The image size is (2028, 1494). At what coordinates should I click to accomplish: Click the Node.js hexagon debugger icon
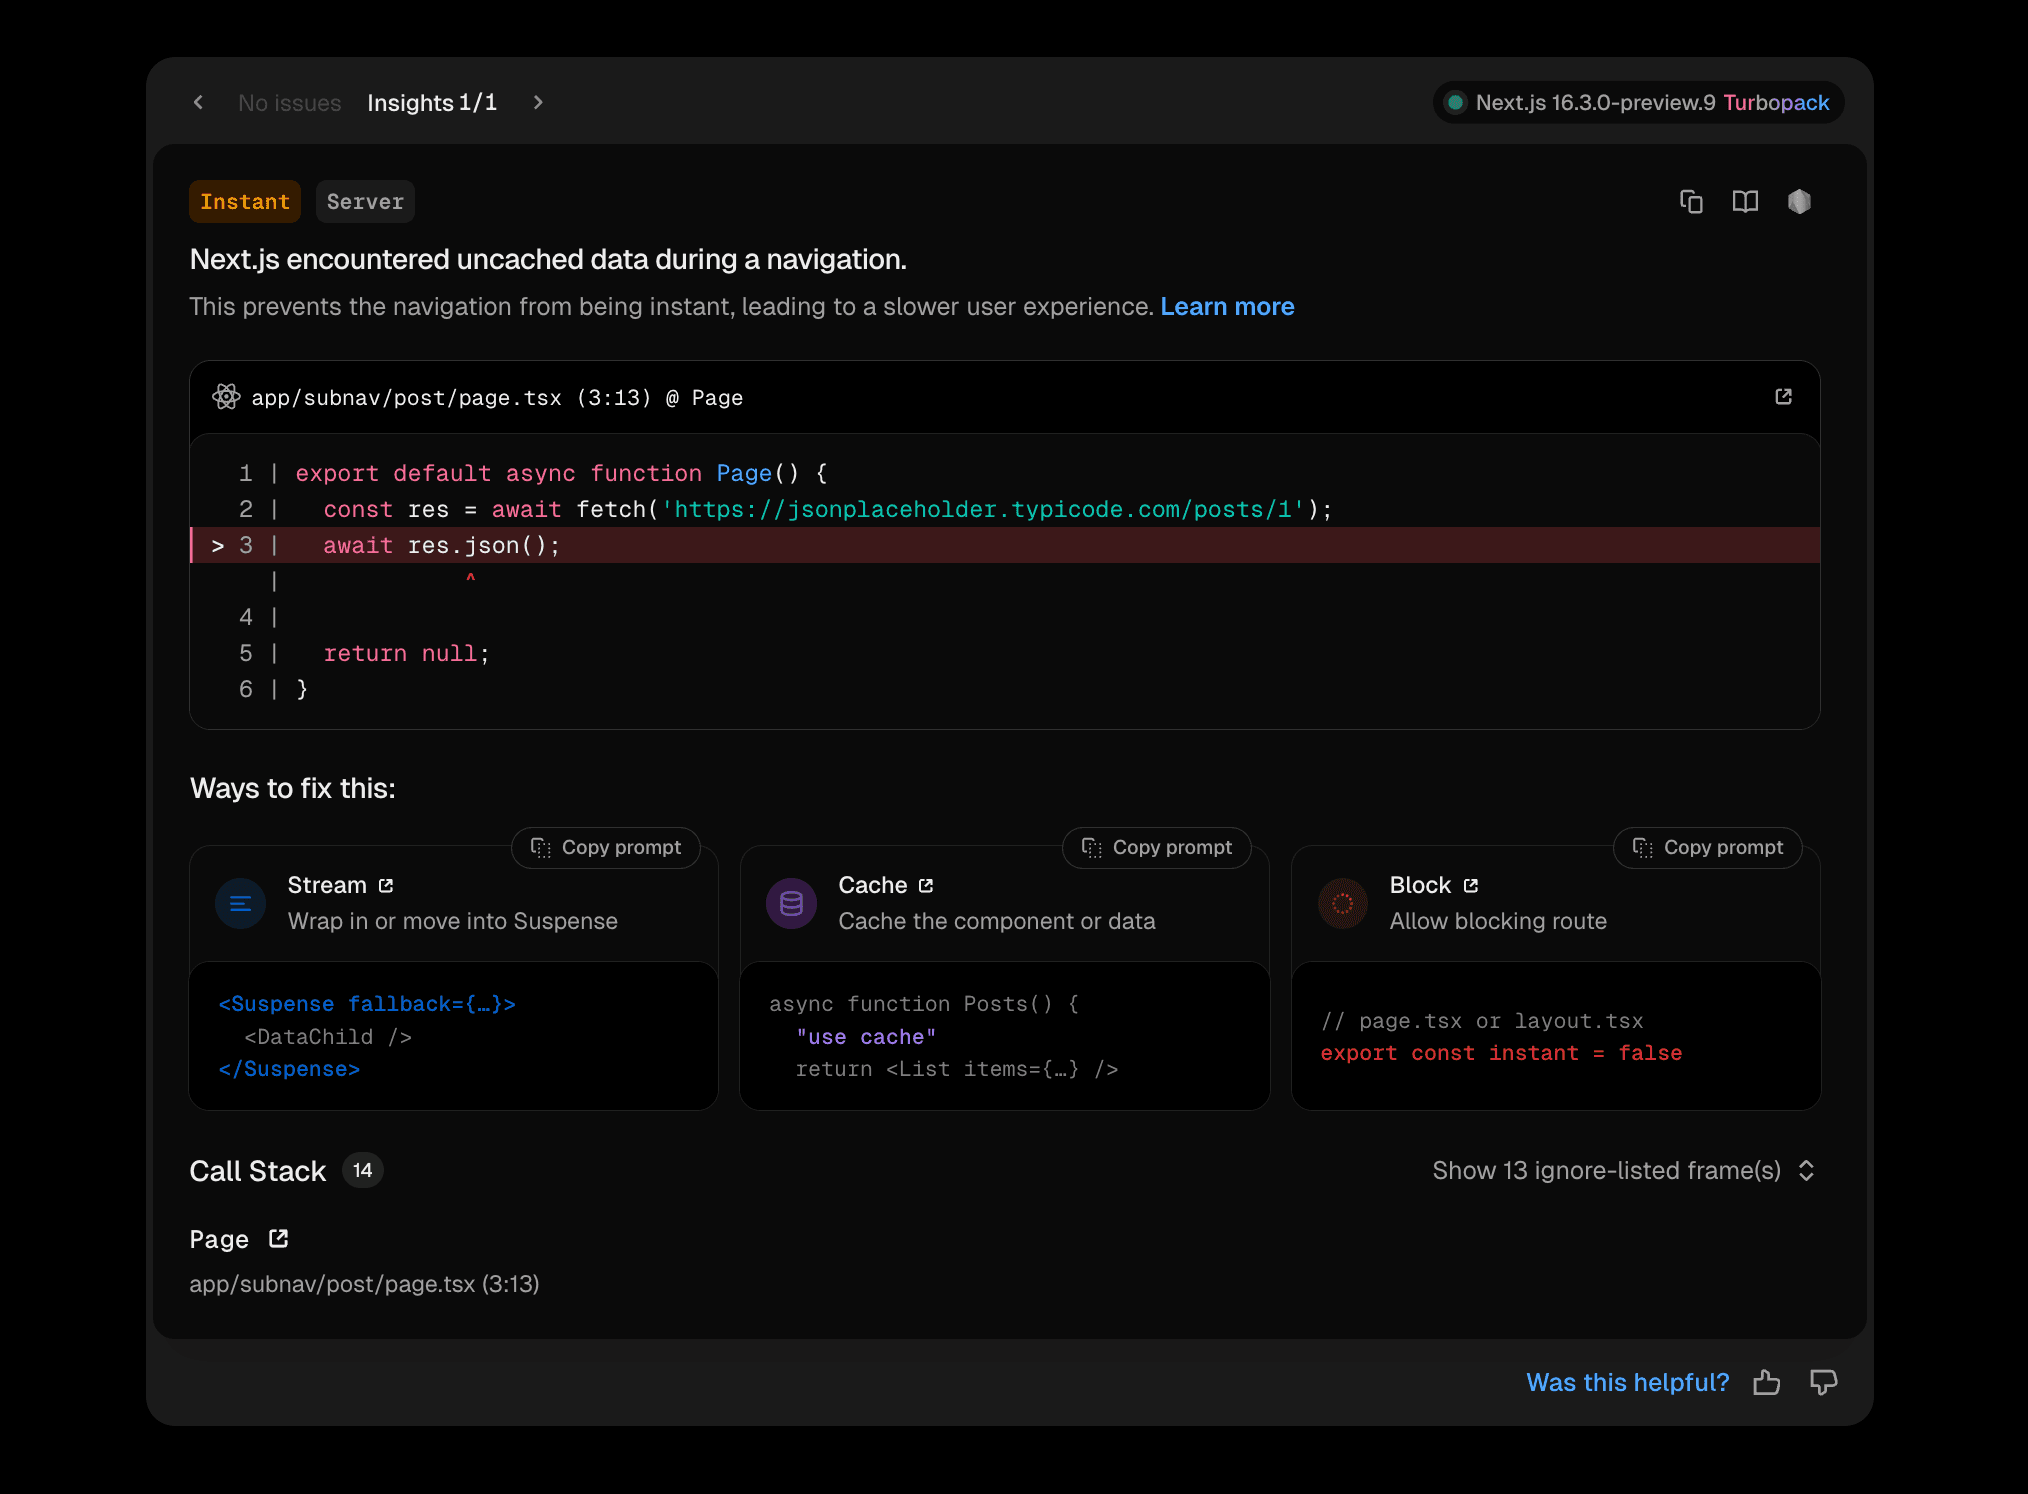pos(1799,202)
